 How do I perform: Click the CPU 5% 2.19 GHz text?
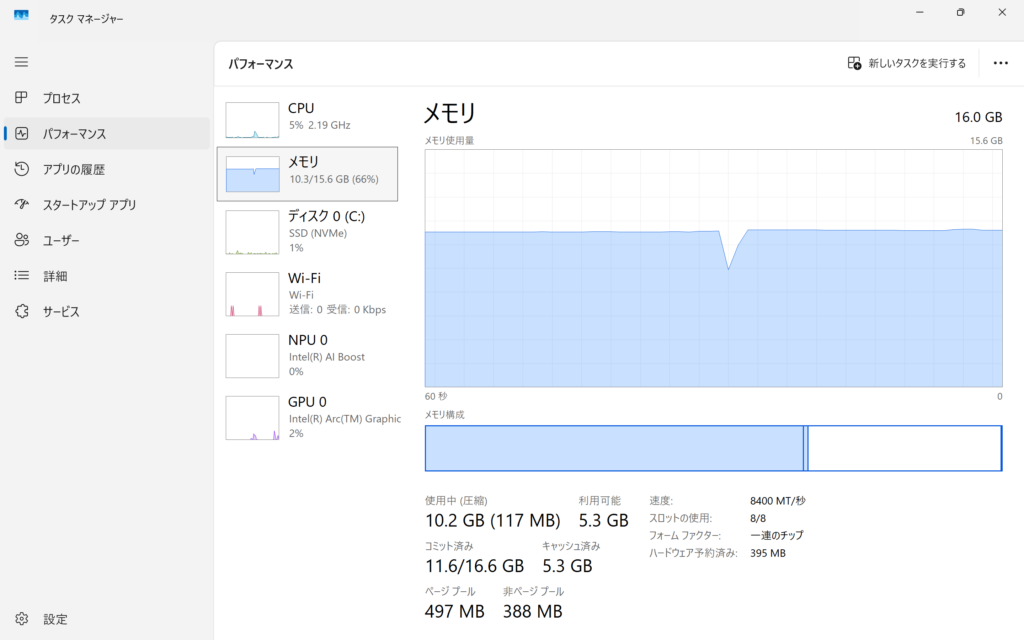click(319, 125)
